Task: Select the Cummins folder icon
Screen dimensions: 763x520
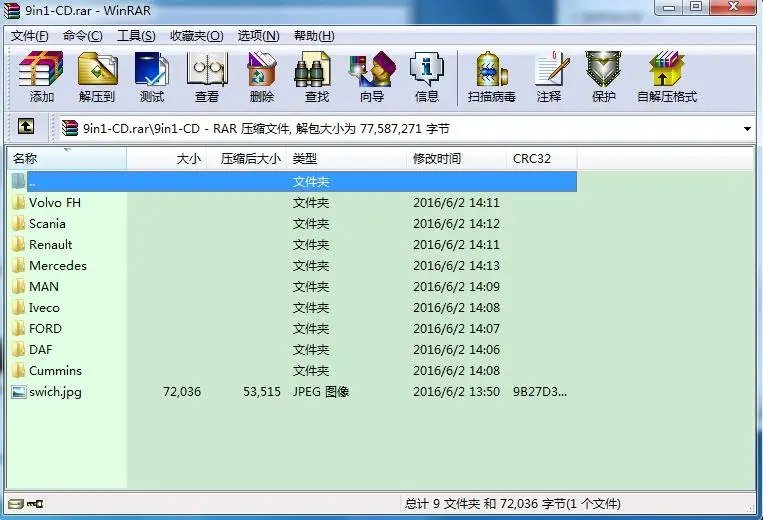Action: click(18, 370)
